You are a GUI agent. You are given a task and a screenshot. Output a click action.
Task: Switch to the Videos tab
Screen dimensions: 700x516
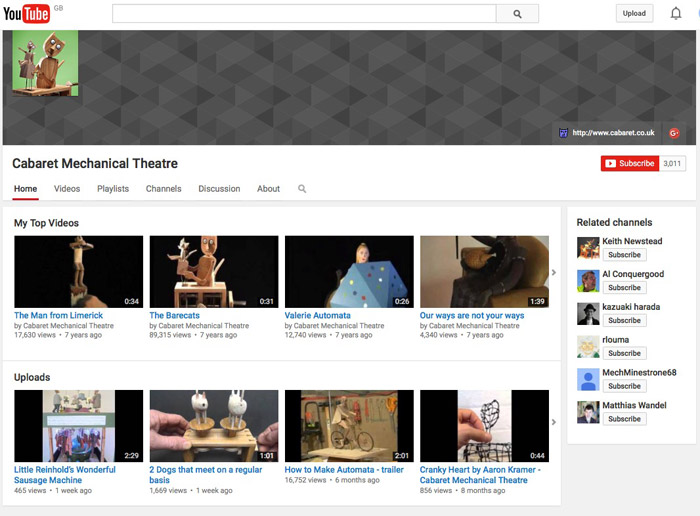(67, 189)
